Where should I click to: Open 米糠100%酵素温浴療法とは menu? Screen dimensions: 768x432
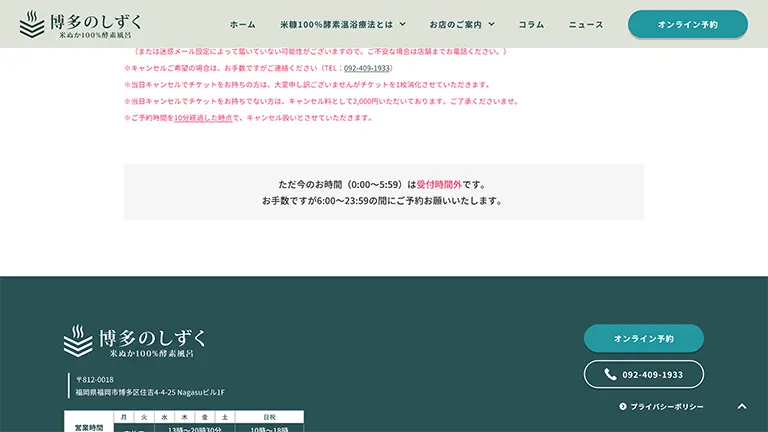pyautogui.click(x=336, y=24)
